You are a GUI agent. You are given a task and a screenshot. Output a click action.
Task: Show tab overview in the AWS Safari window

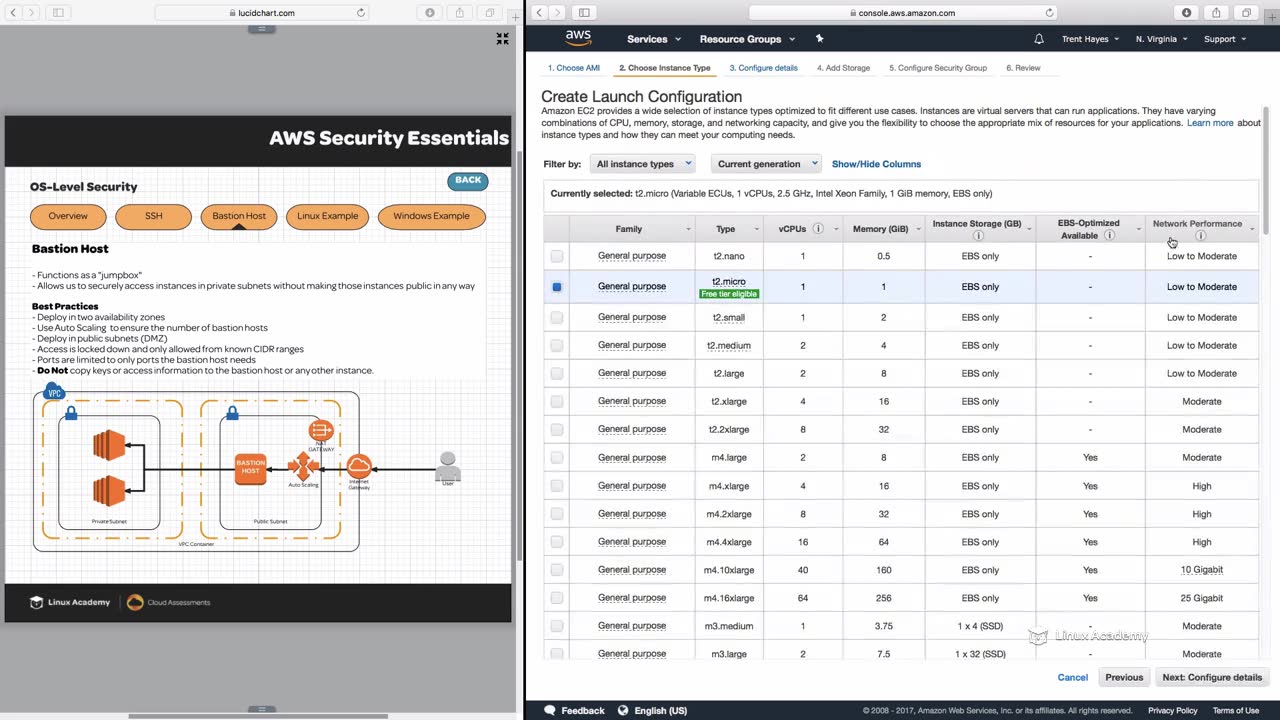[1246, 13]
